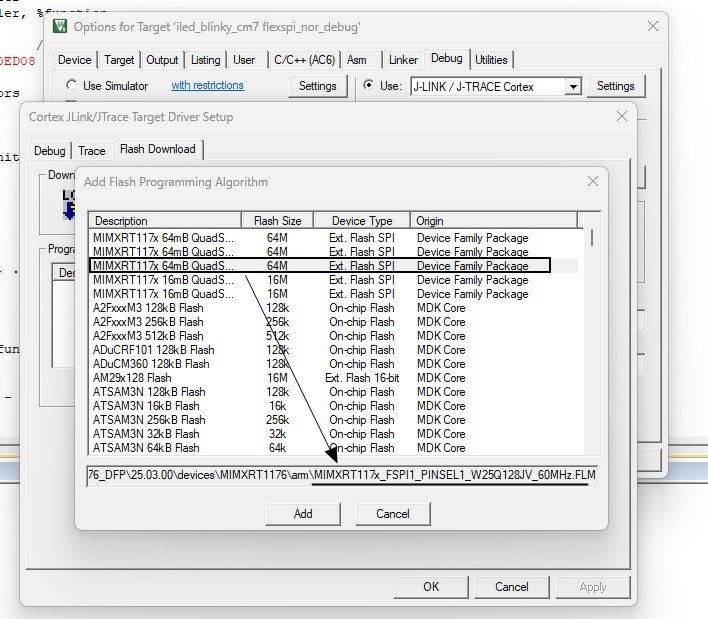Sort list by Flash Size column header

[x=277, y=221]
